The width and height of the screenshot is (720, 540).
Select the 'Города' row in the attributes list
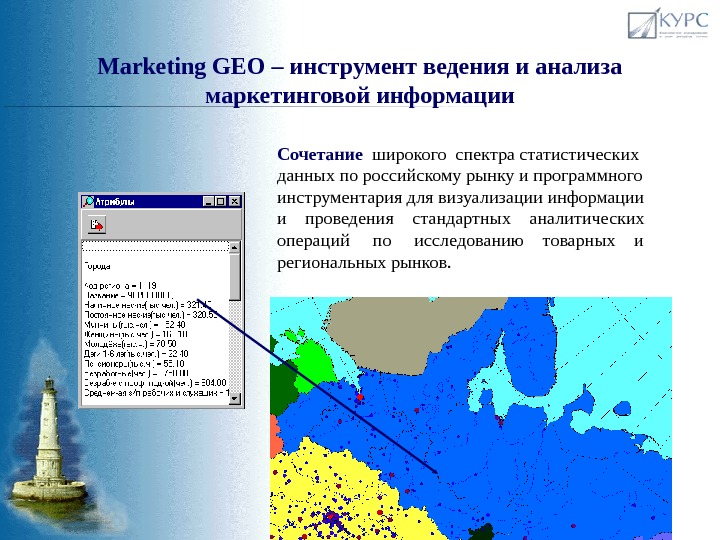click(97, 266)
